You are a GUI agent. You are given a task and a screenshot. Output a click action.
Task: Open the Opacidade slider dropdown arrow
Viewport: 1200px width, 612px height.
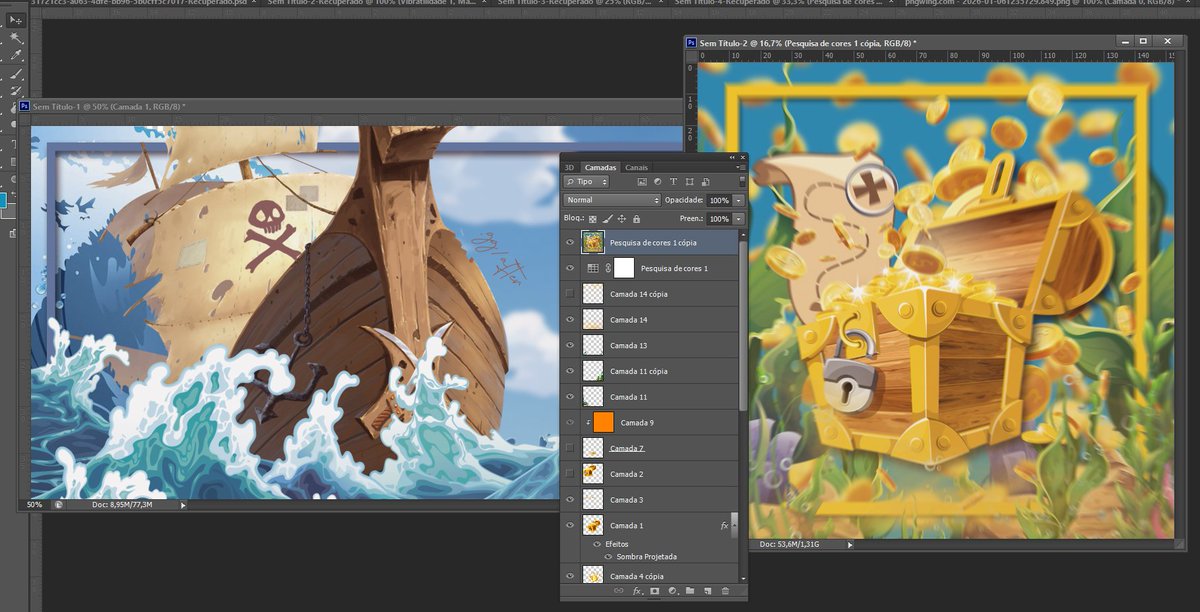click(739, 200)
